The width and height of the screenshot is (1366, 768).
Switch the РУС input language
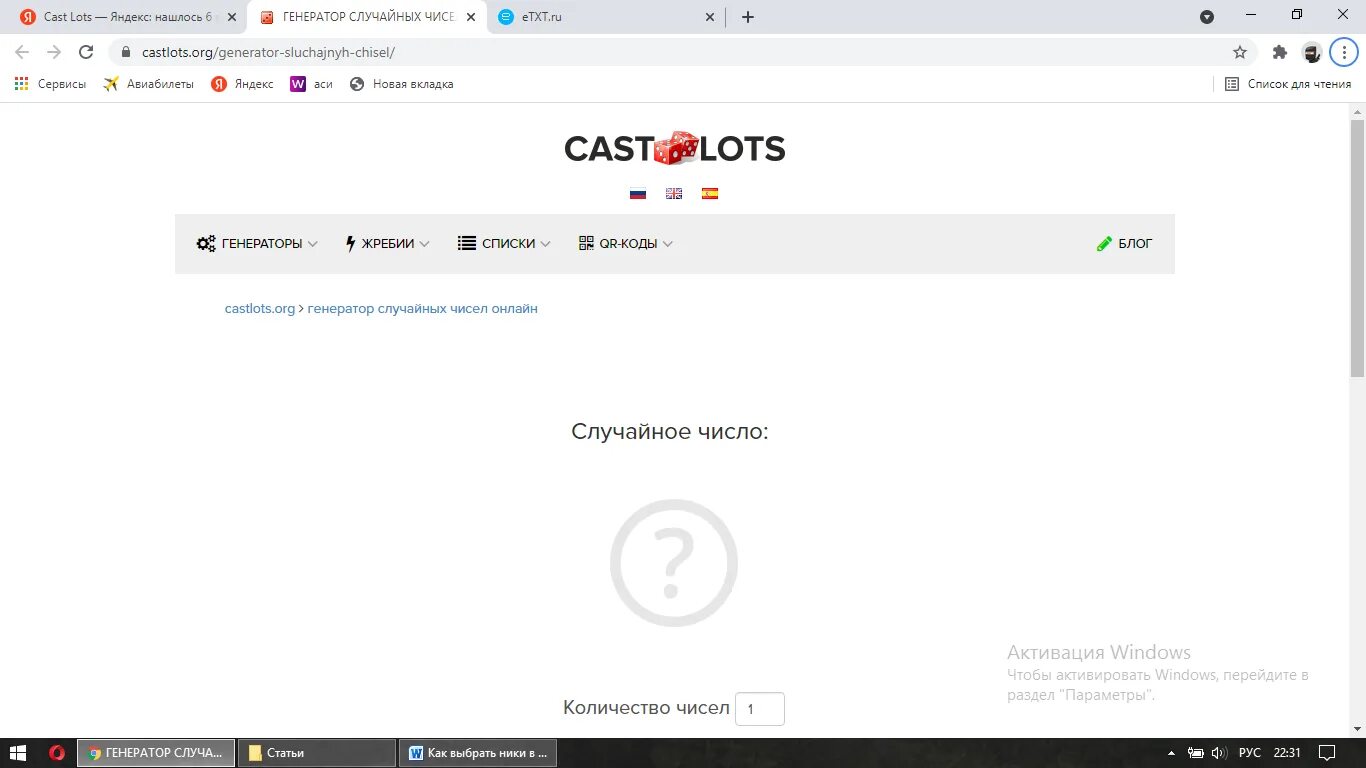(1250, 753)
